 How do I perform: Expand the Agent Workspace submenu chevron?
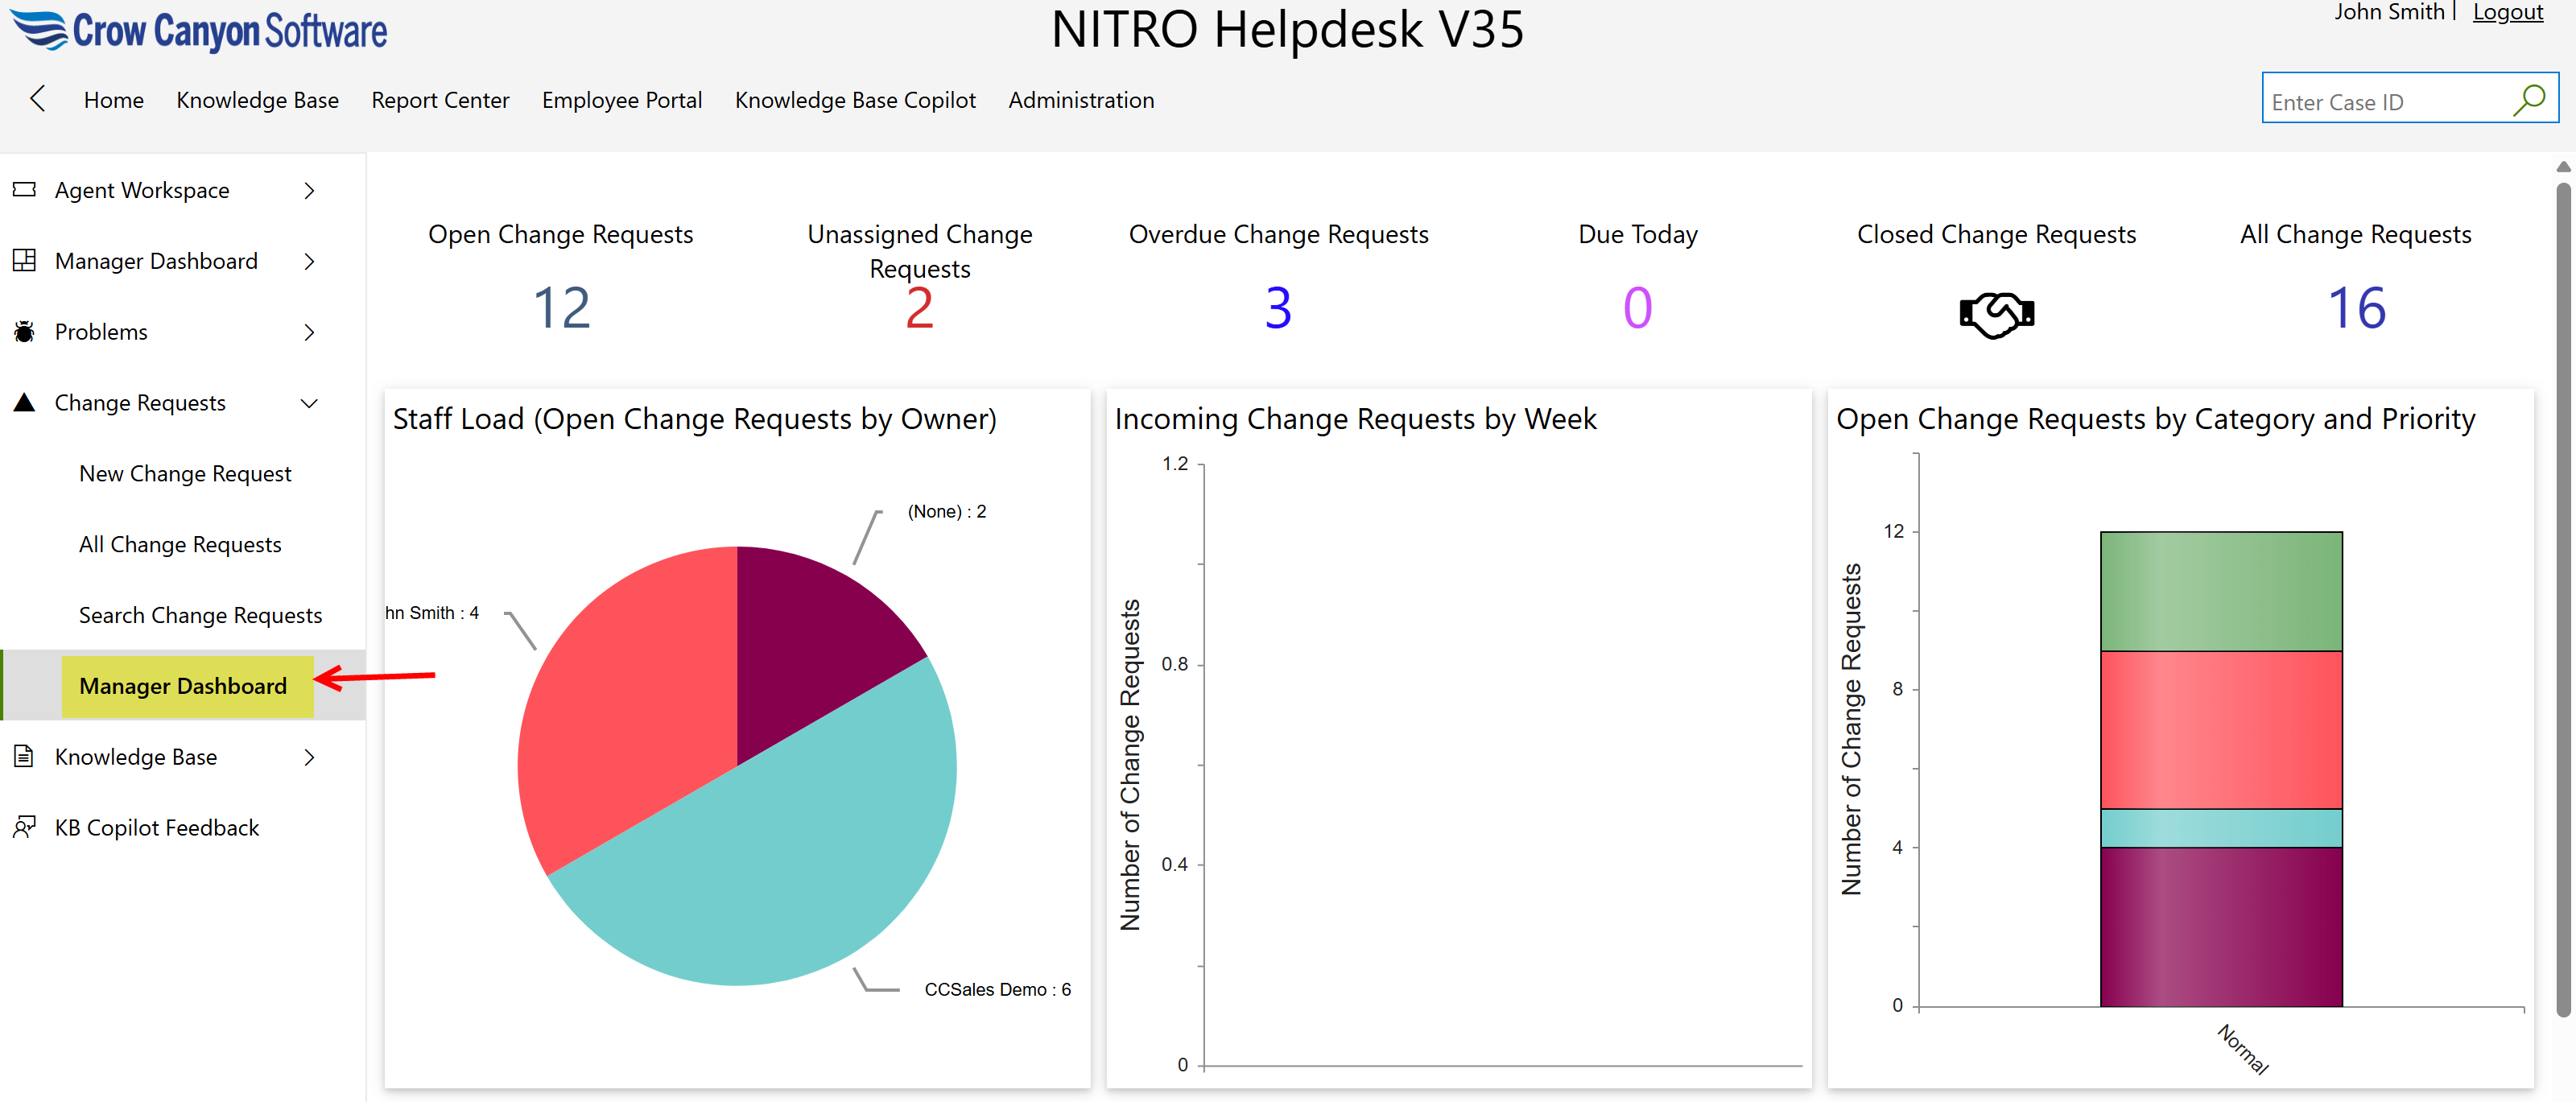309,190
